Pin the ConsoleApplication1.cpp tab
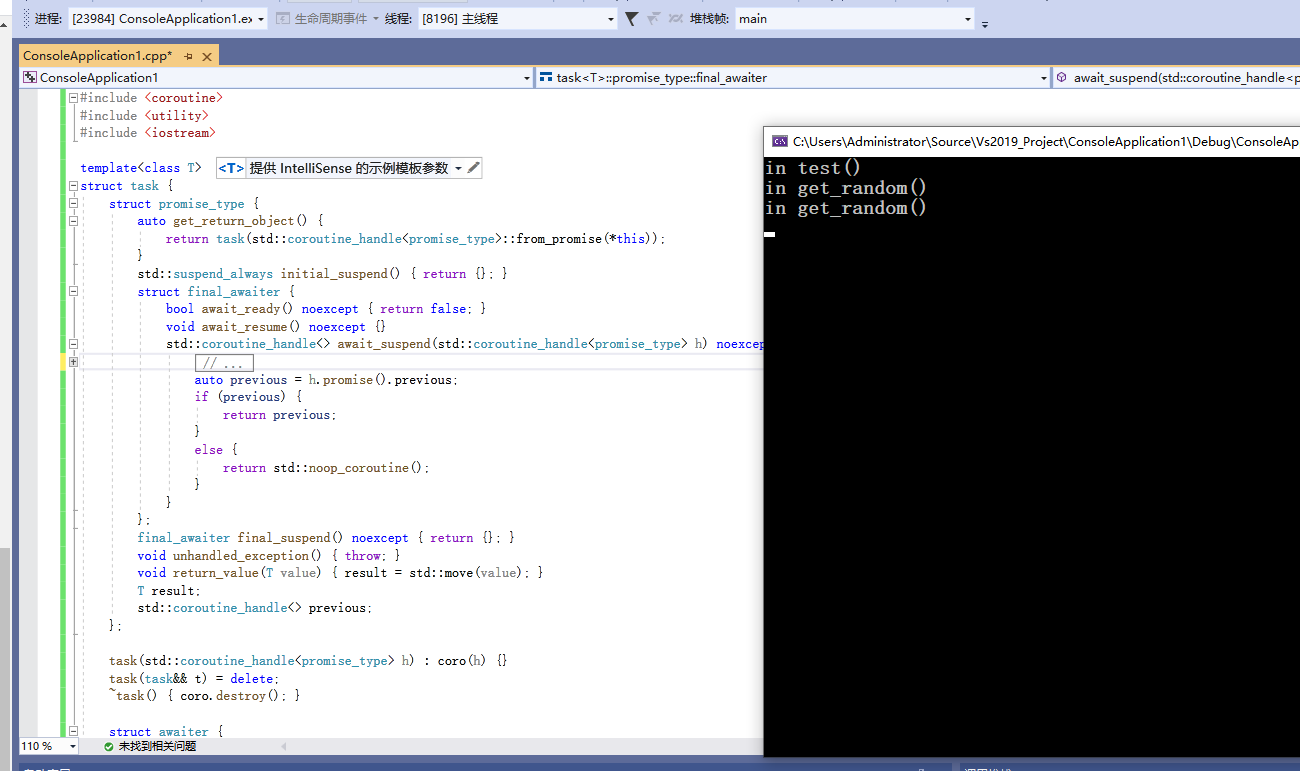Screen dimensions: 1300x771 186,57
